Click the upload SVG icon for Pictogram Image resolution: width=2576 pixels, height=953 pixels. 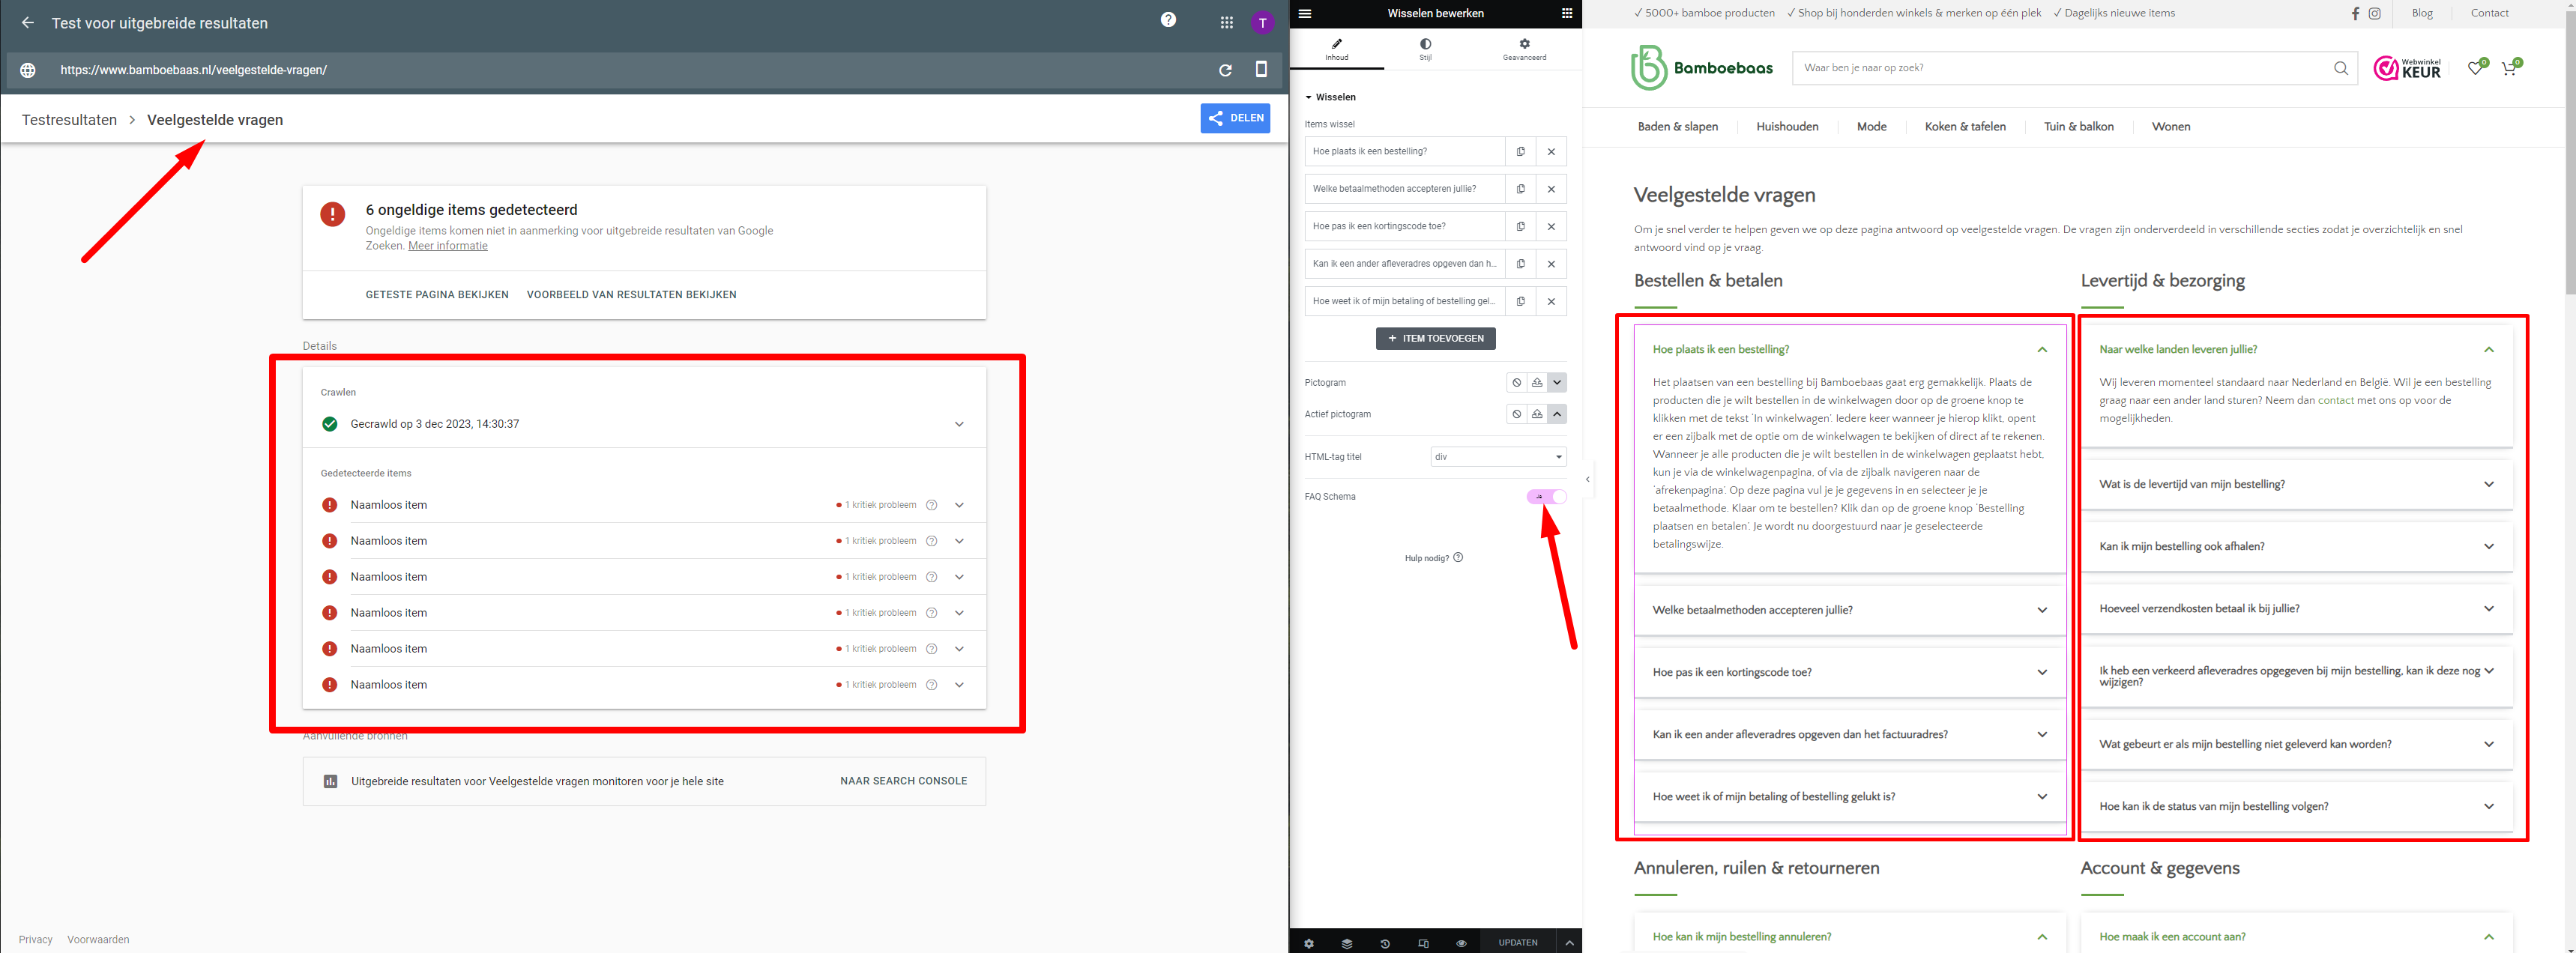[x=1537, y=383]
